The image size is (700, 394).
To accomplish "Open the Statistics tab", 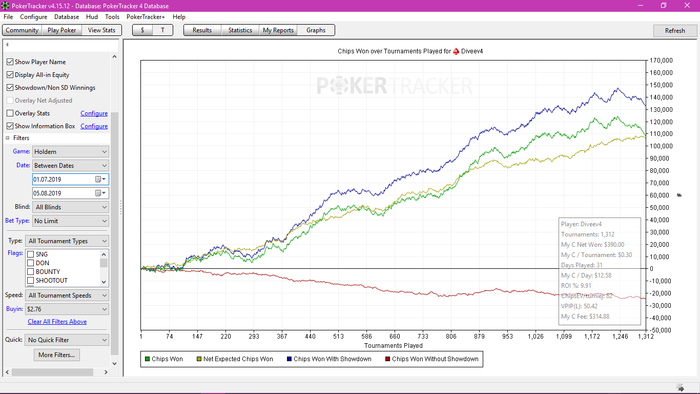I will tap(240, 30).
